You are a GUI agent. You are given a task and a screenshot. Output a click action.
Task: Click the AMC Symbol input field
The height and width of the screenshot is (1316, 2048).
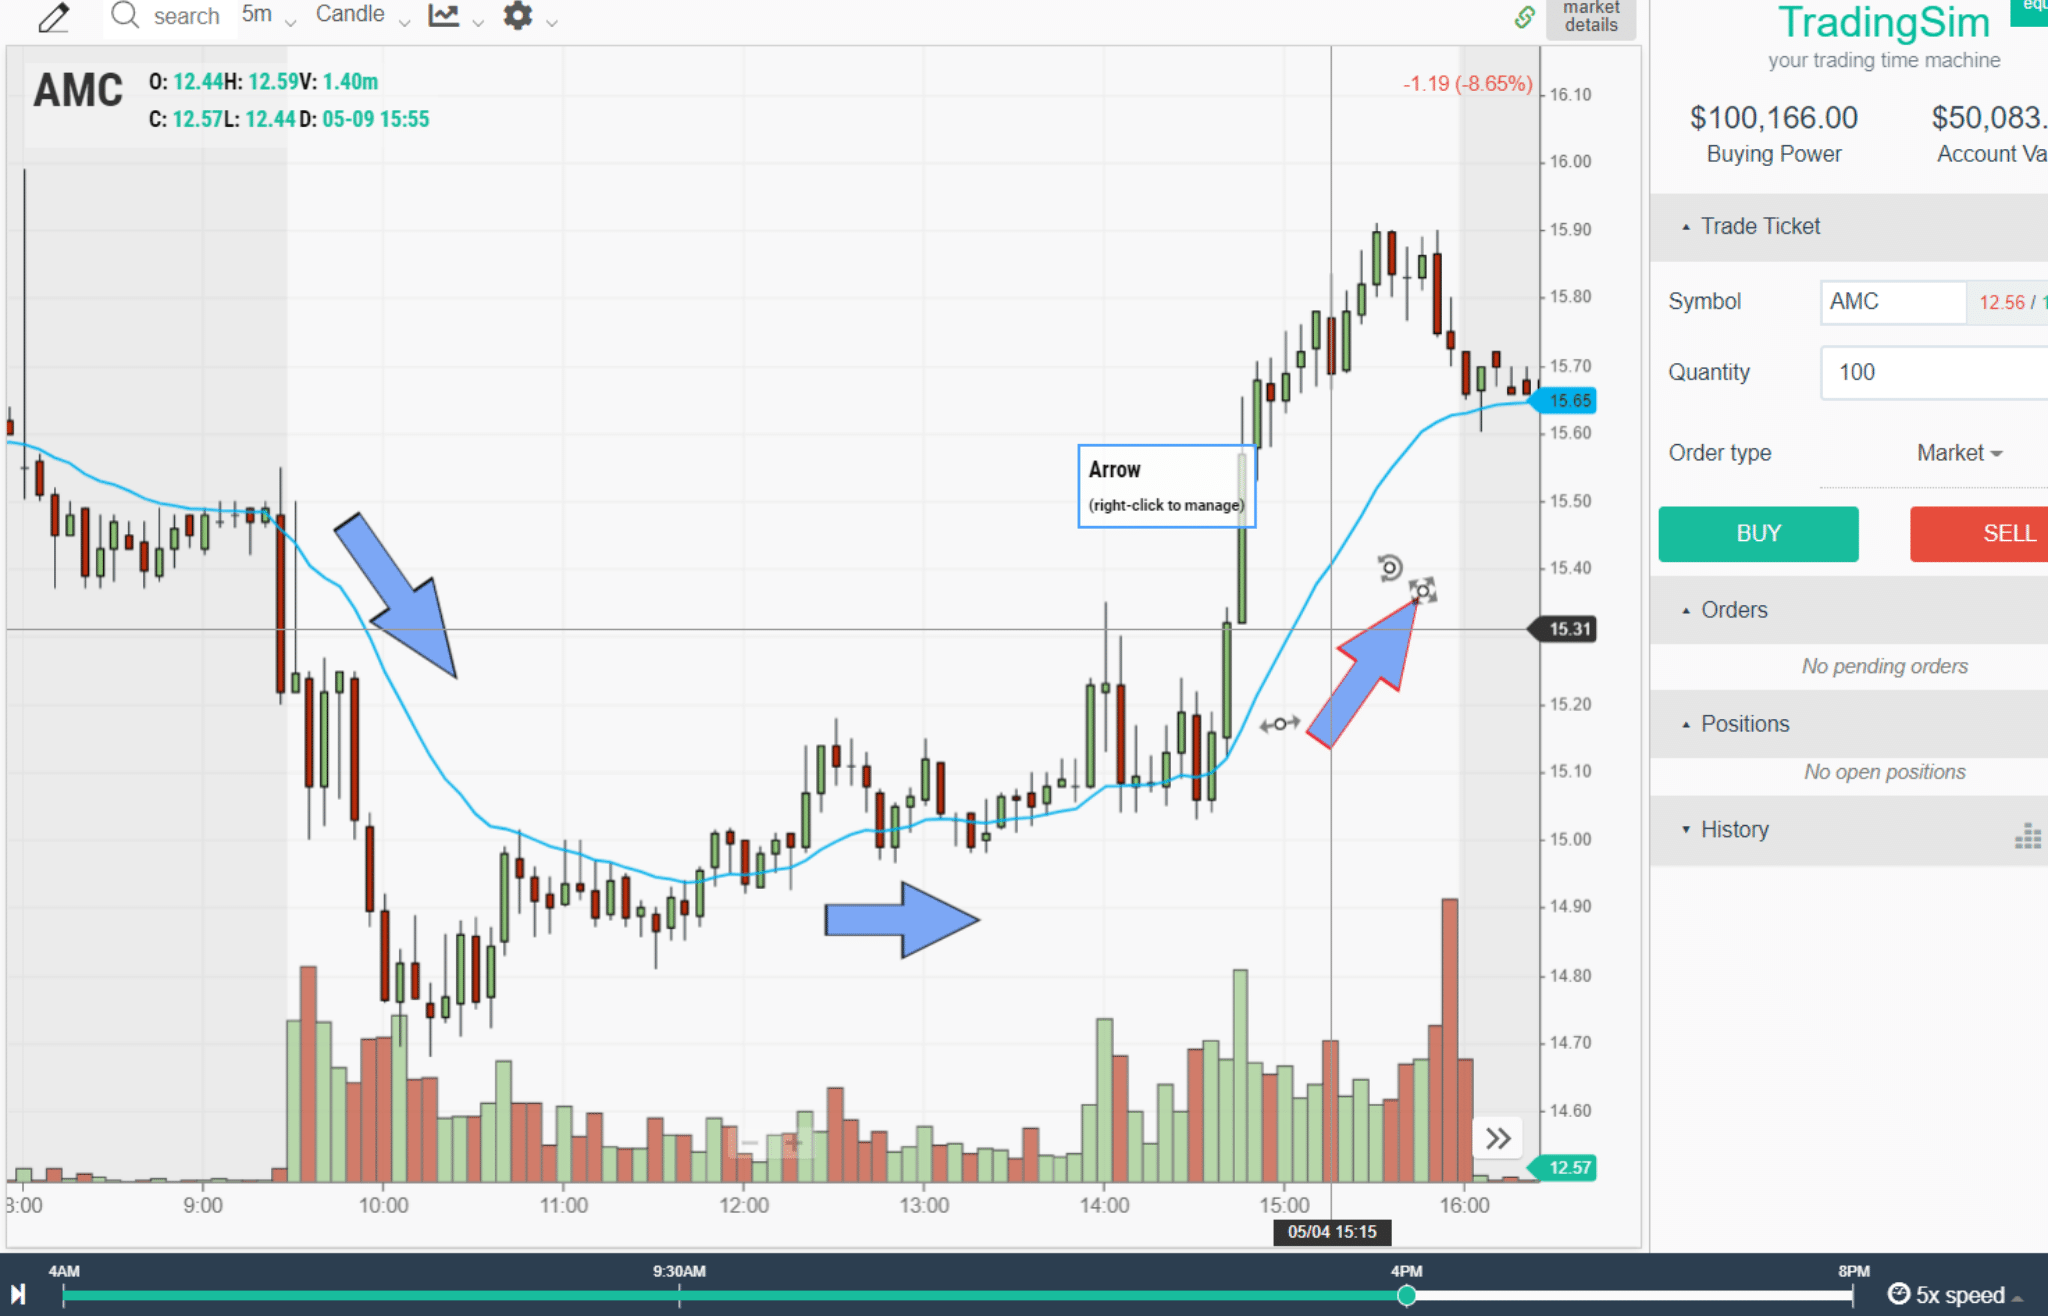click(1892, 302)
